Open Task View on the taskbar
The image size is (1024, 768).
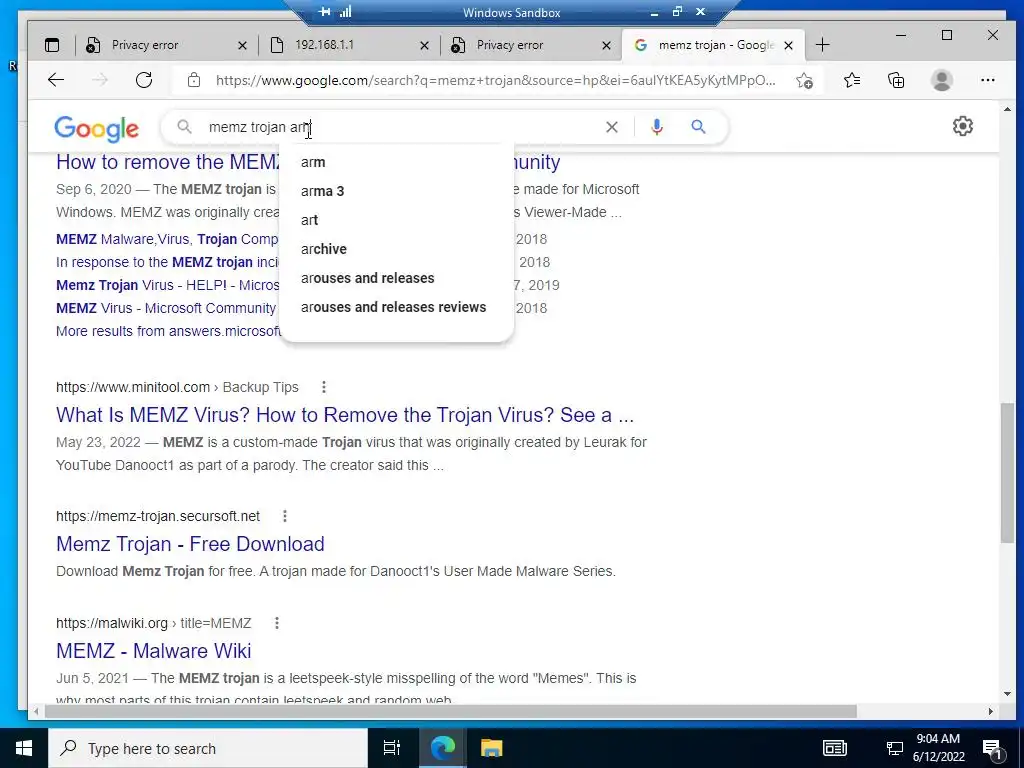[x=392, y=748]
